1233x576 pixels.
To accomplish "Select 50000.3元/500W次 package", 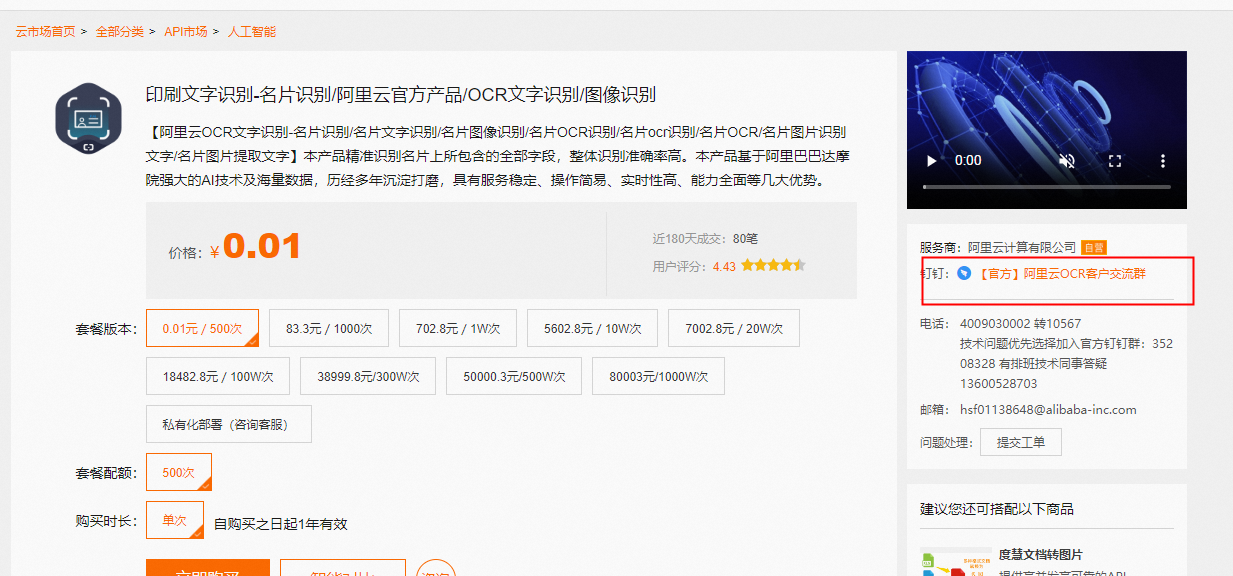I will click(514, 376).
